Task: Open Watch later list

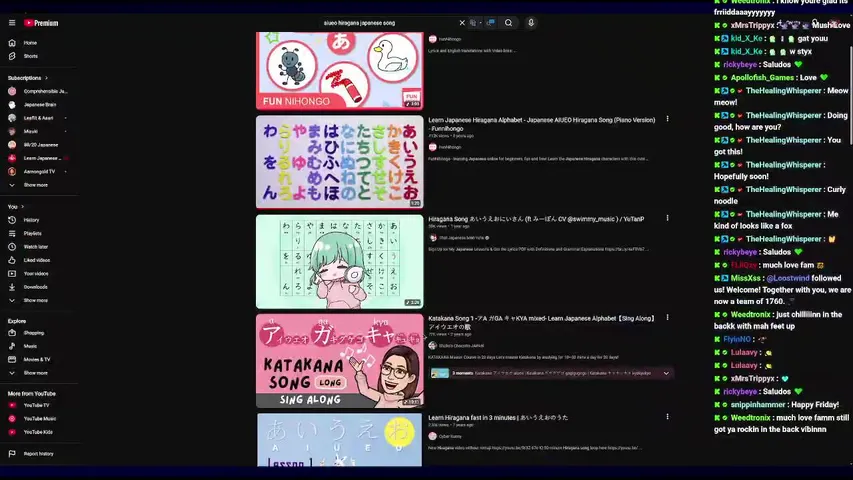Action: (x=28, y=247)
